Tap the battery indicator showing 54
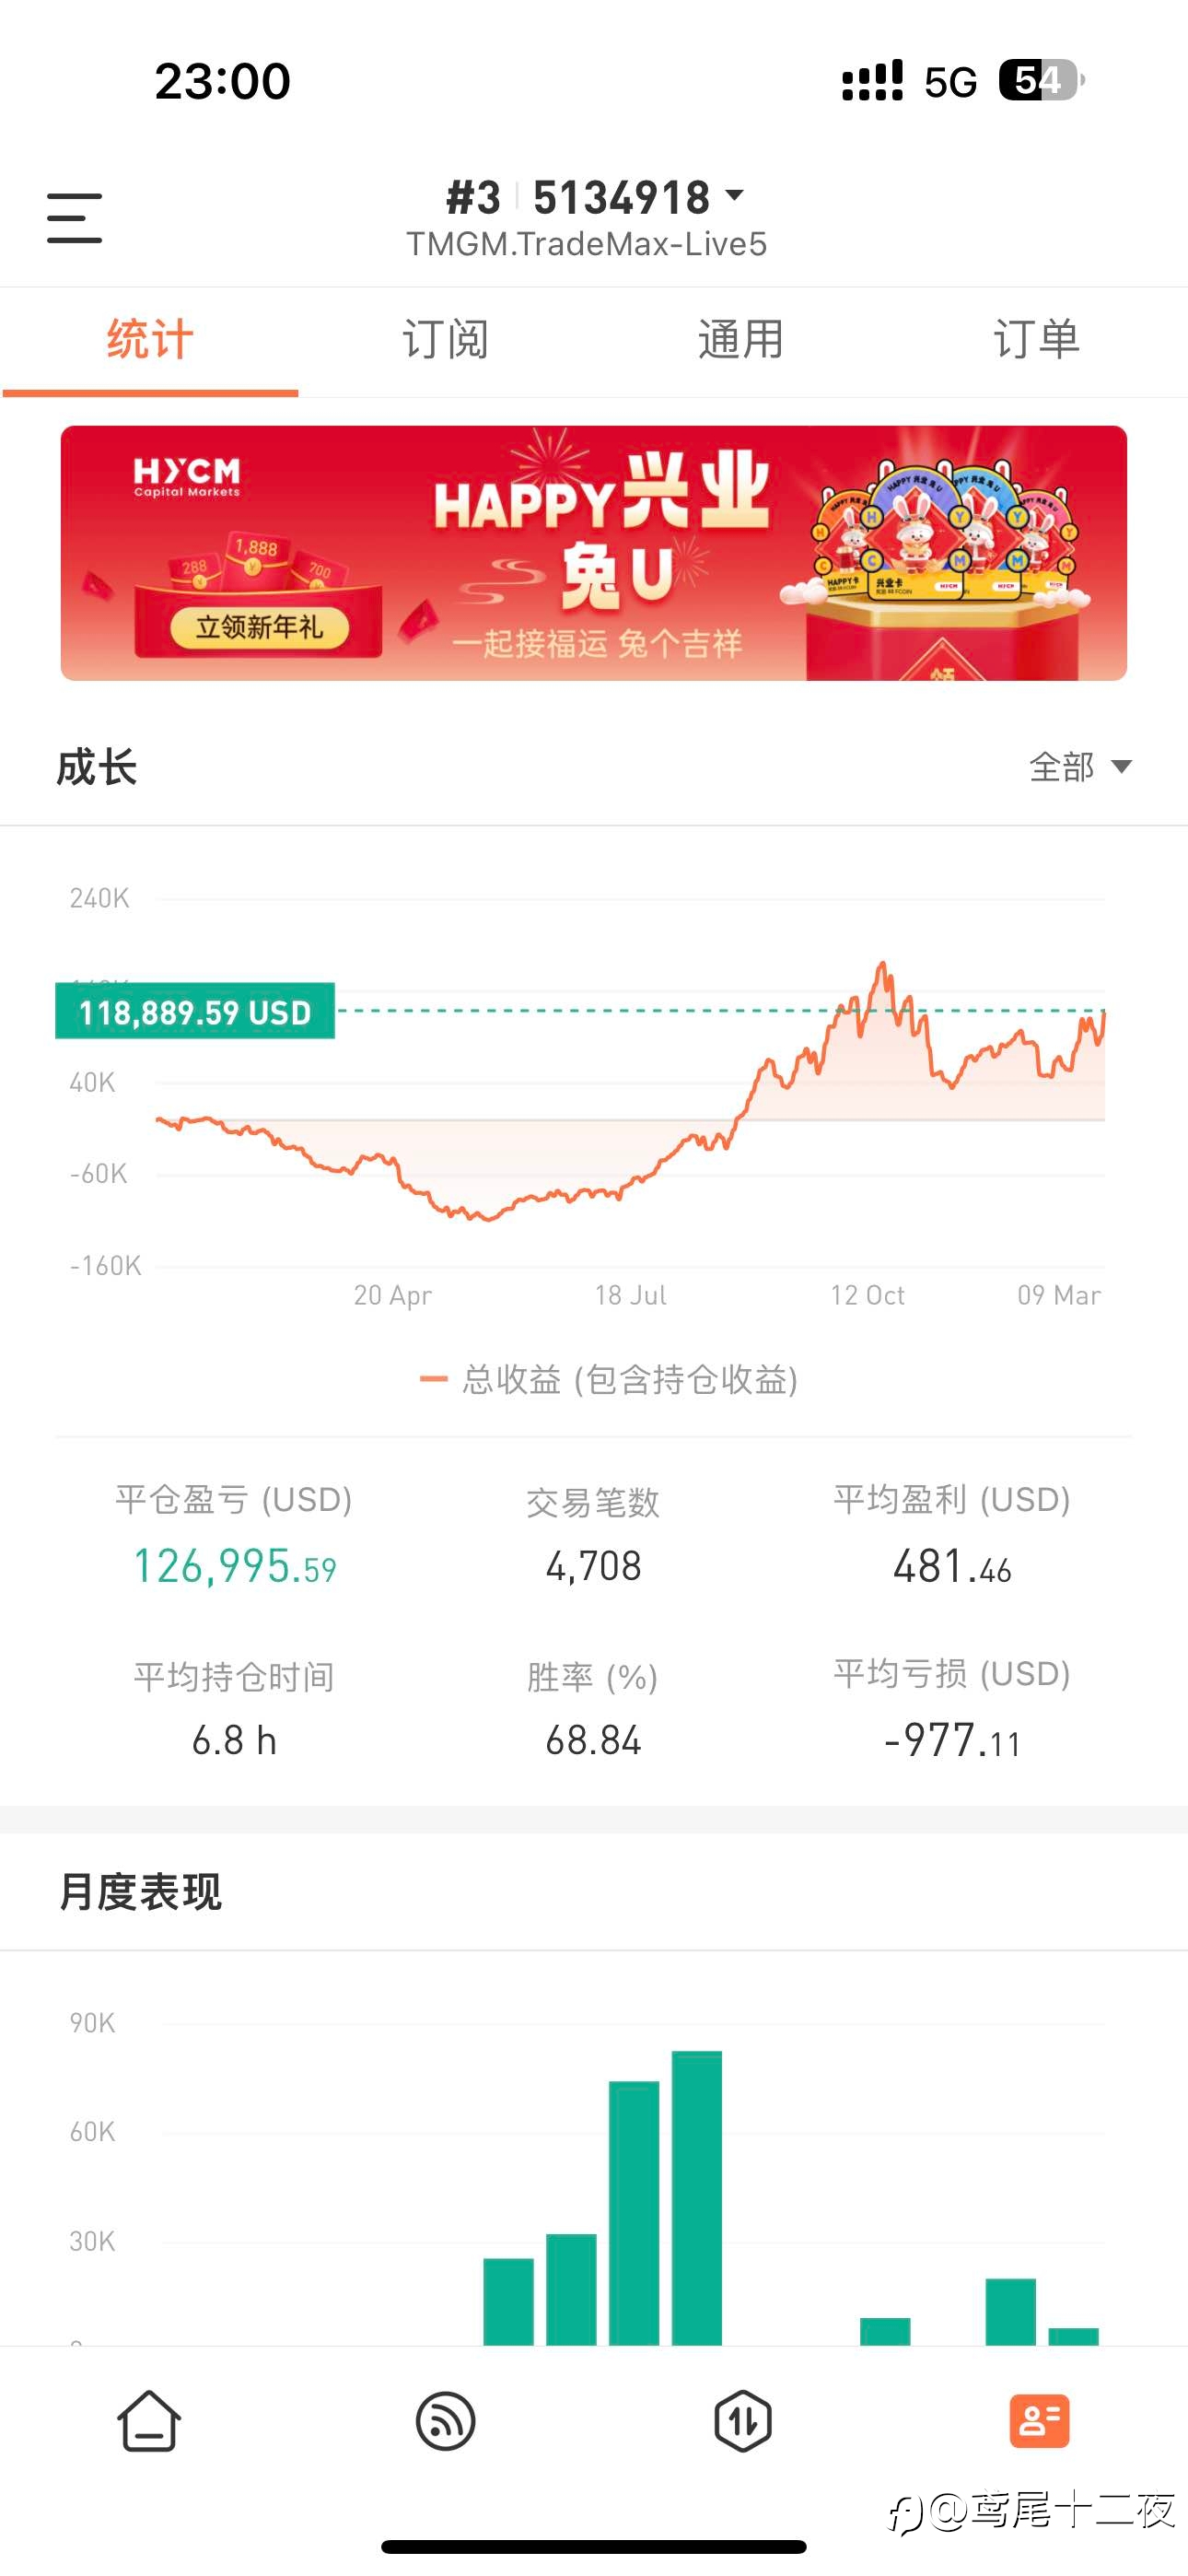Screen dimensions: 1188x2576 [1041, 80]
